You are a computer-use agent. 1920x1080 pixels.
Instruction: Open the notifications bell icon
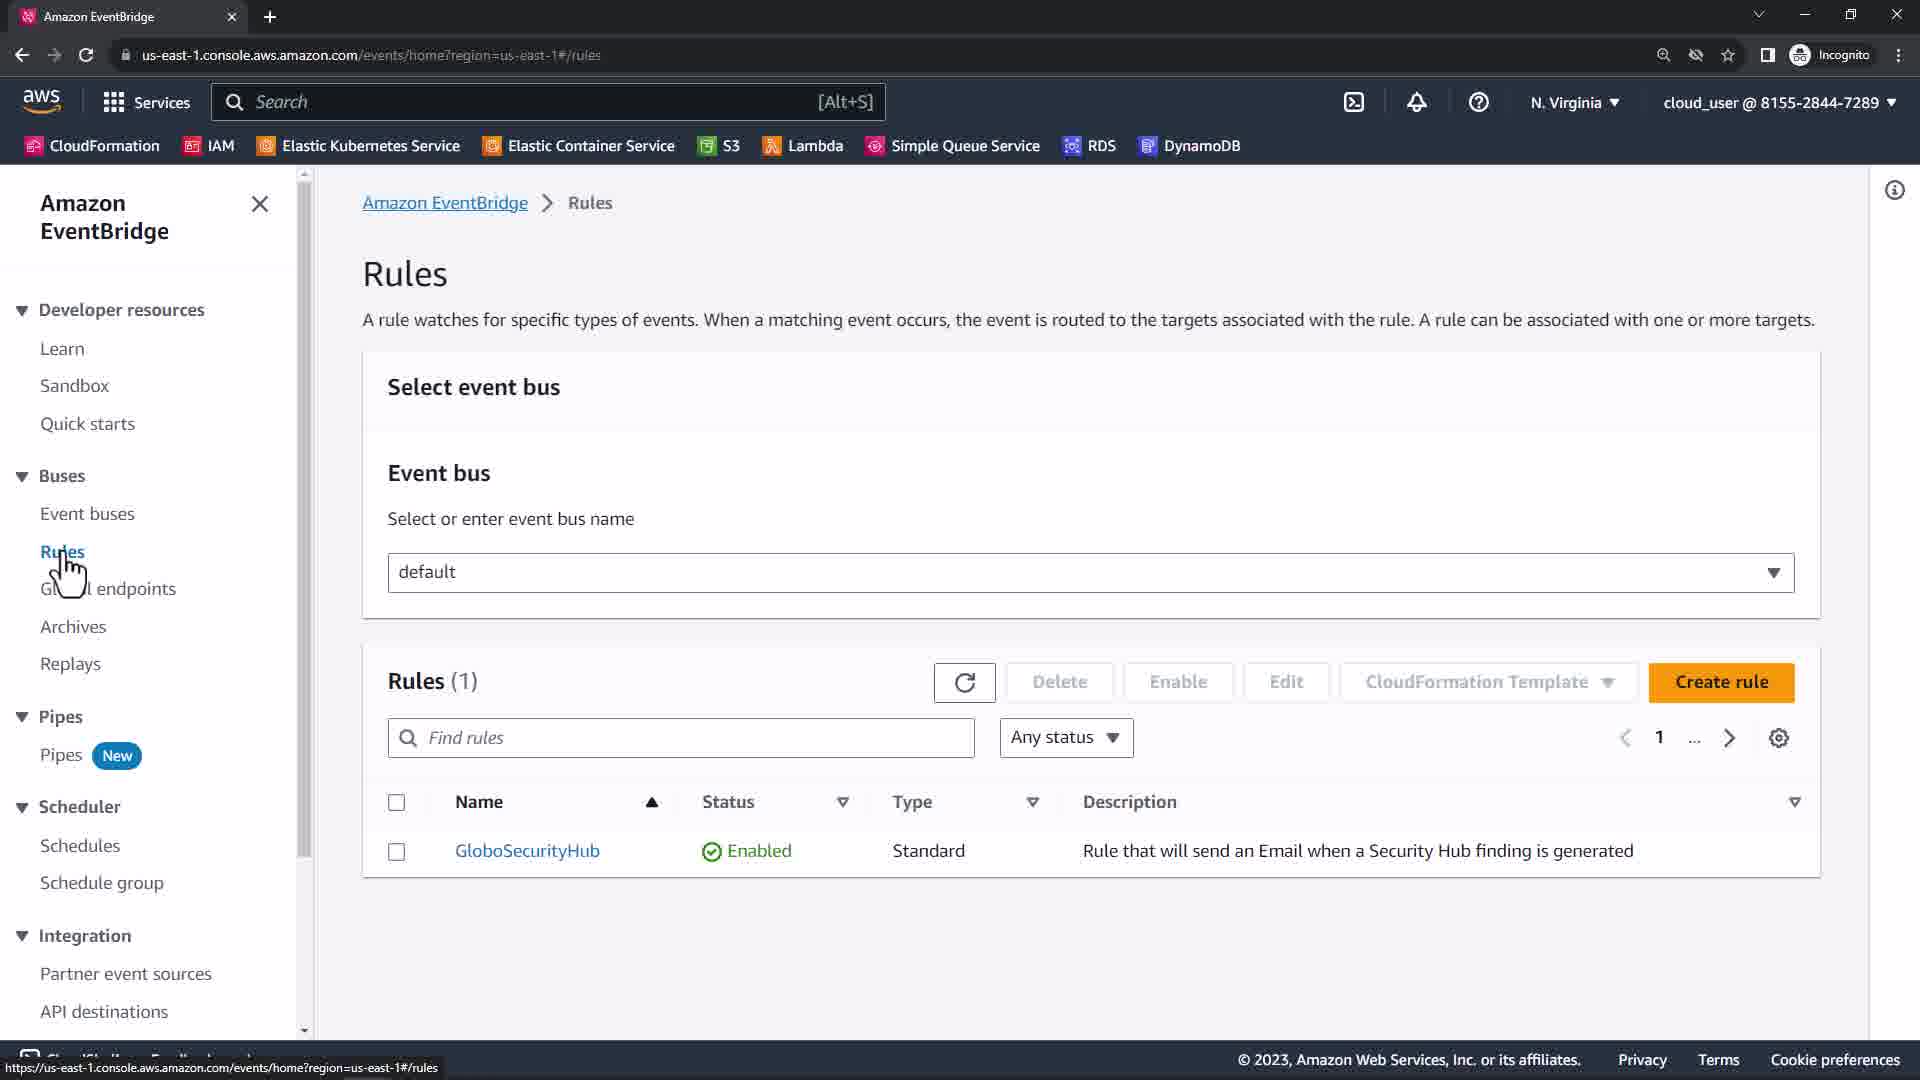tap(1416, 102)
